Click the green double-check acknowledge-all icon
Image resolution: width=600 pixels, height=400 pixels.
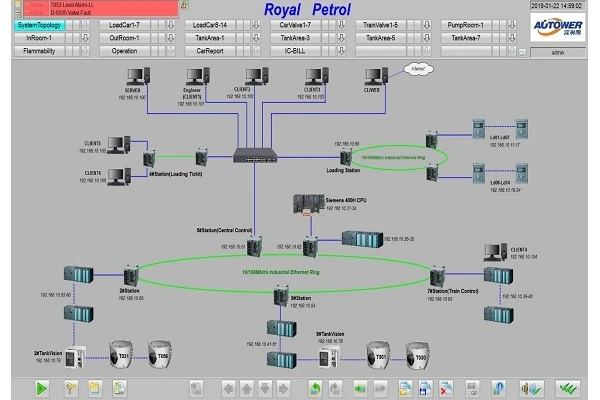pos(568,389)
